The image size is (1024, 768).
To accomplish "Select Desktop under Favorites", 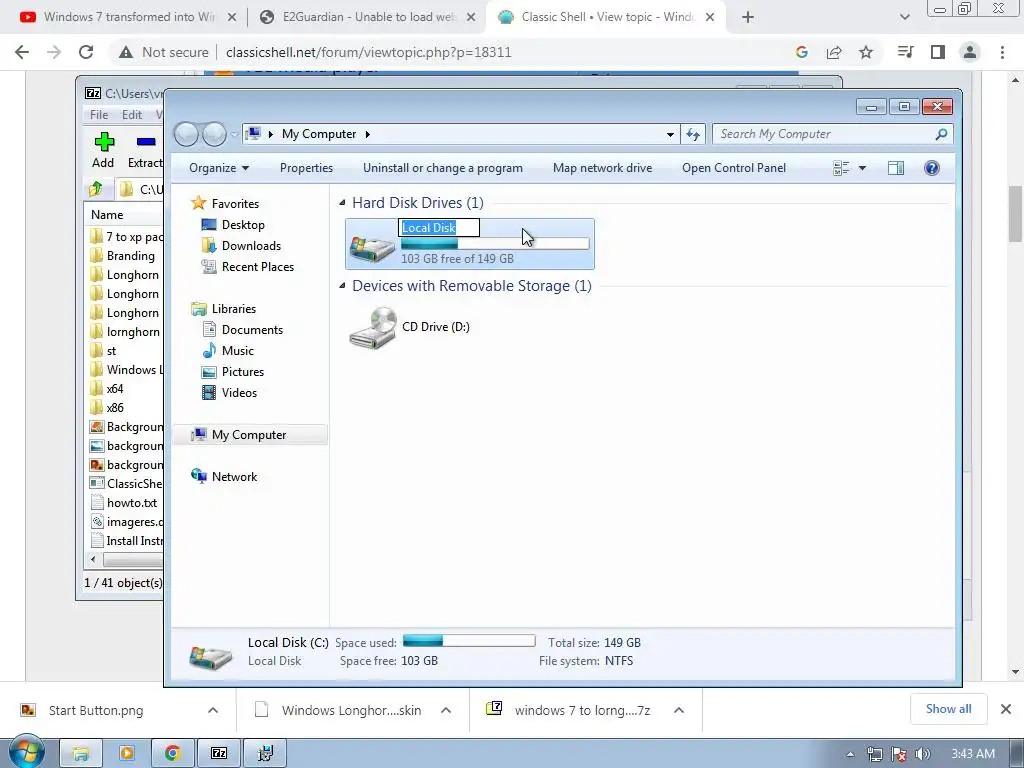I will (243, 225).
